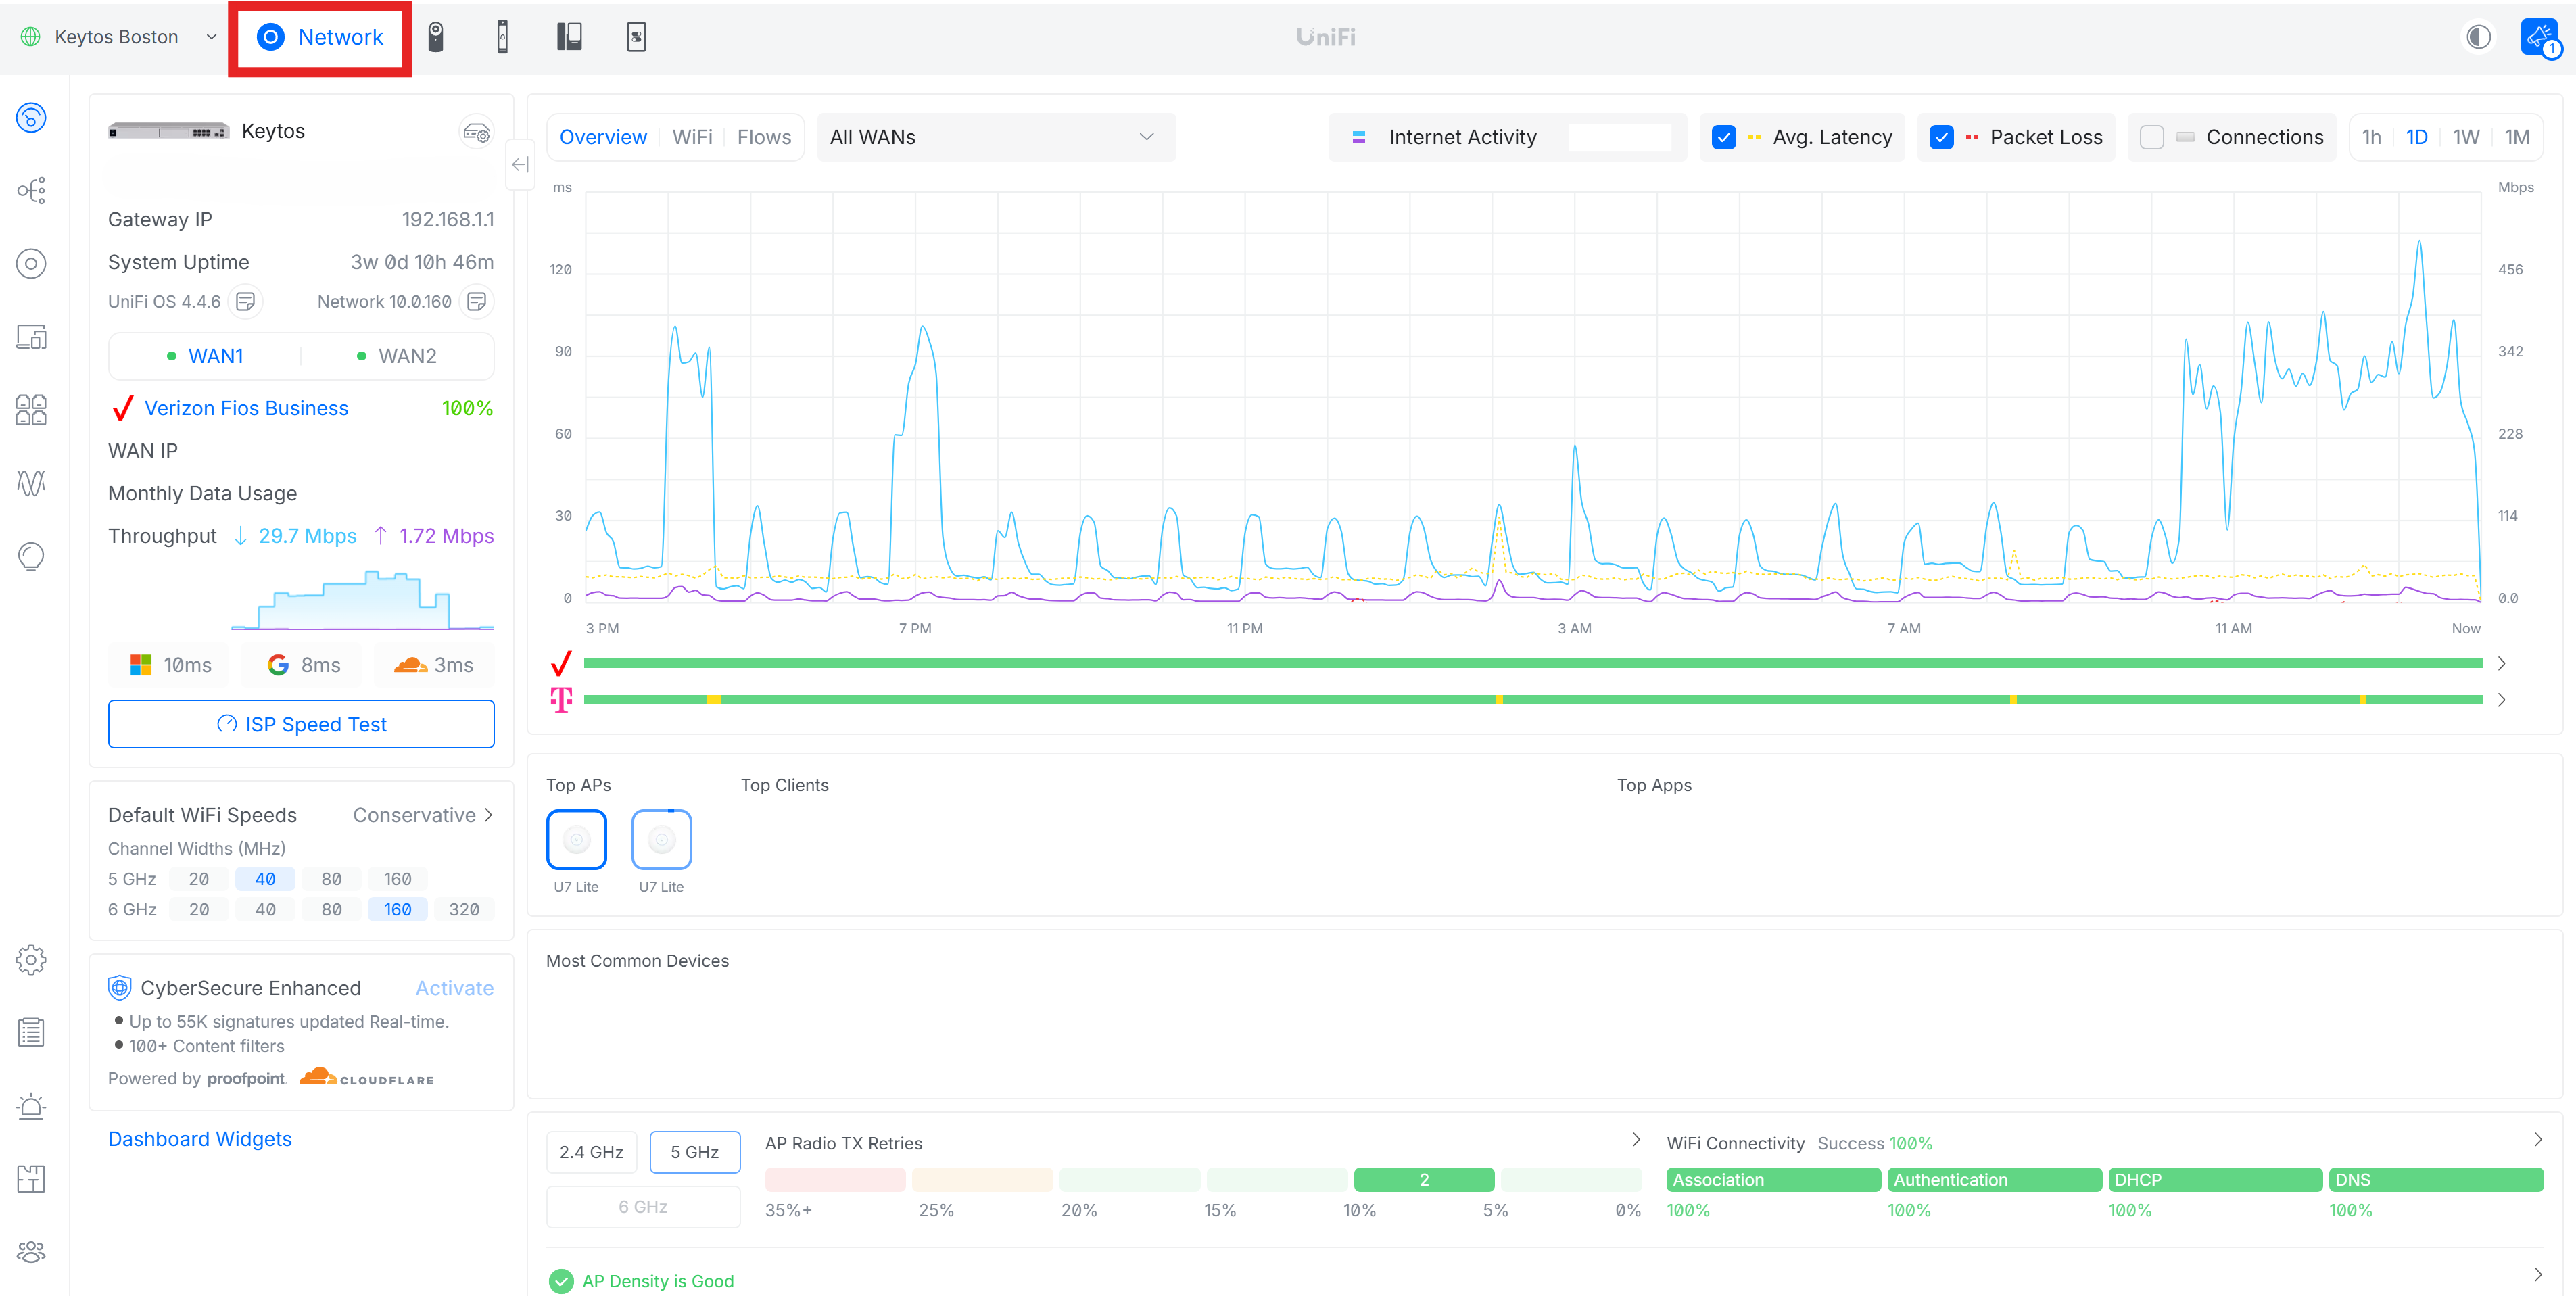Collapse the left gateway panel arrow
Viewport: 2576px width, 1296px height.
pos(520,165)
